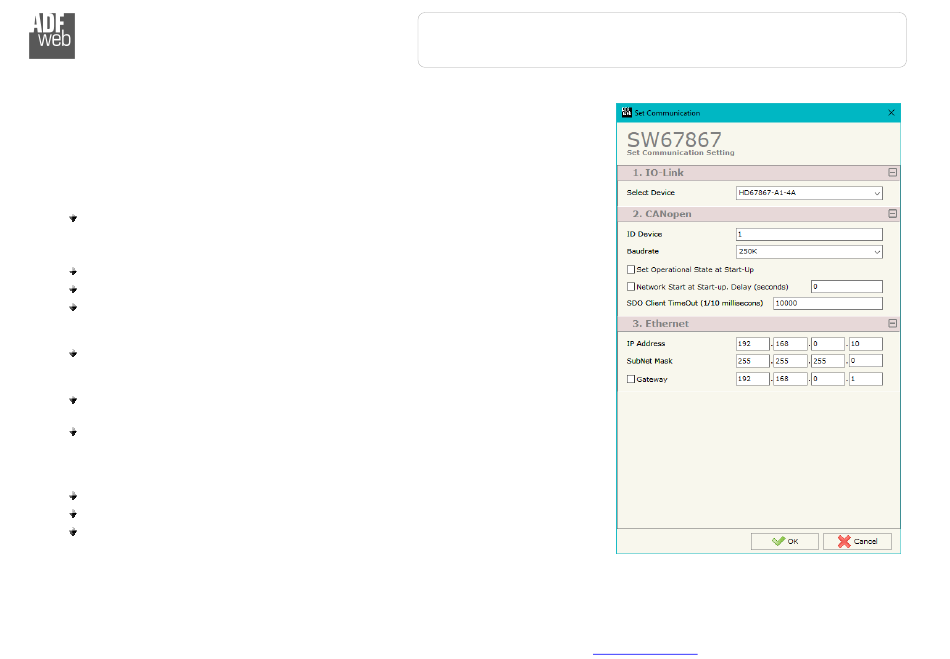Collapse the 3. Ethernet section
The image size is (950, 659).
click(x=892, y=323)
